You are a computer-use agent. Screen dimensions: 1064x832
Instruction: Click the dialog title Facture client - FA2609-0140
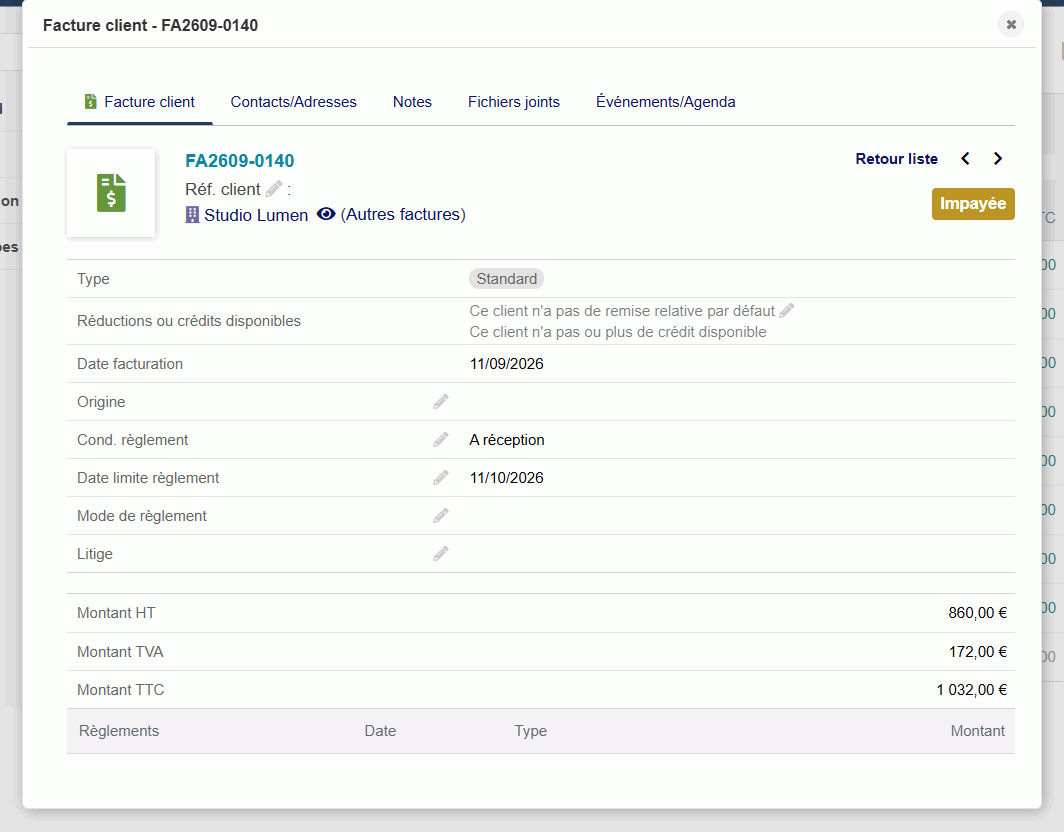[x=151, y=25]
